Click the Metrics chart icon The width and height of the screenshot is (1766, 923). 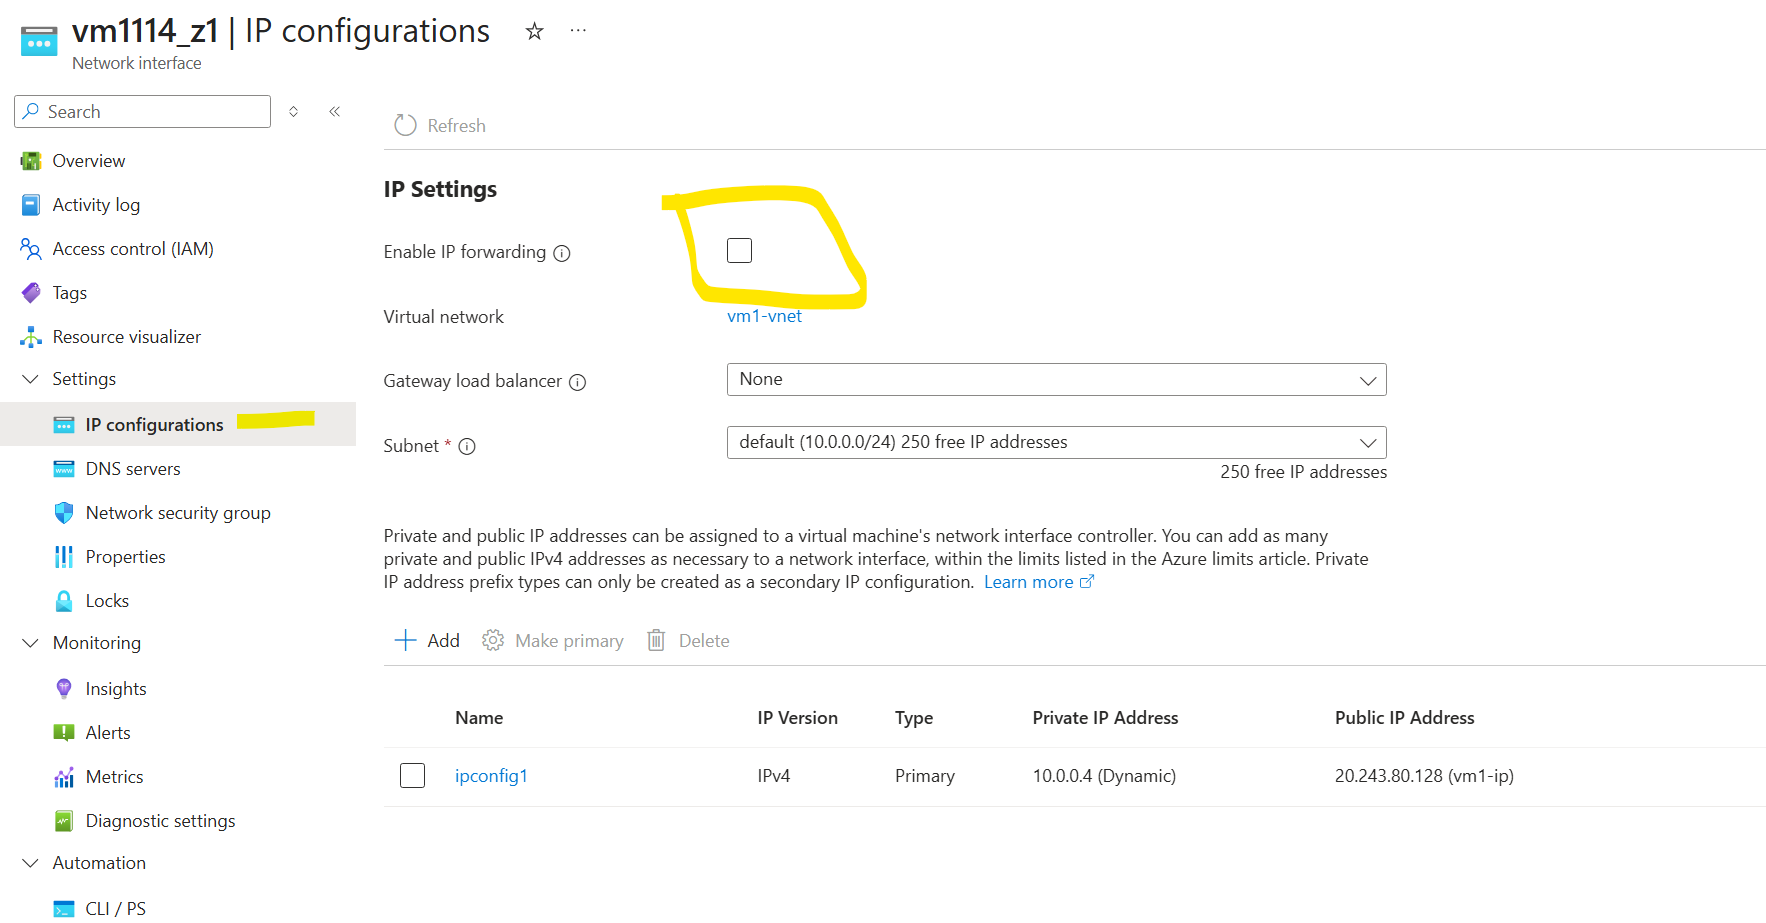tap(64, 777)
